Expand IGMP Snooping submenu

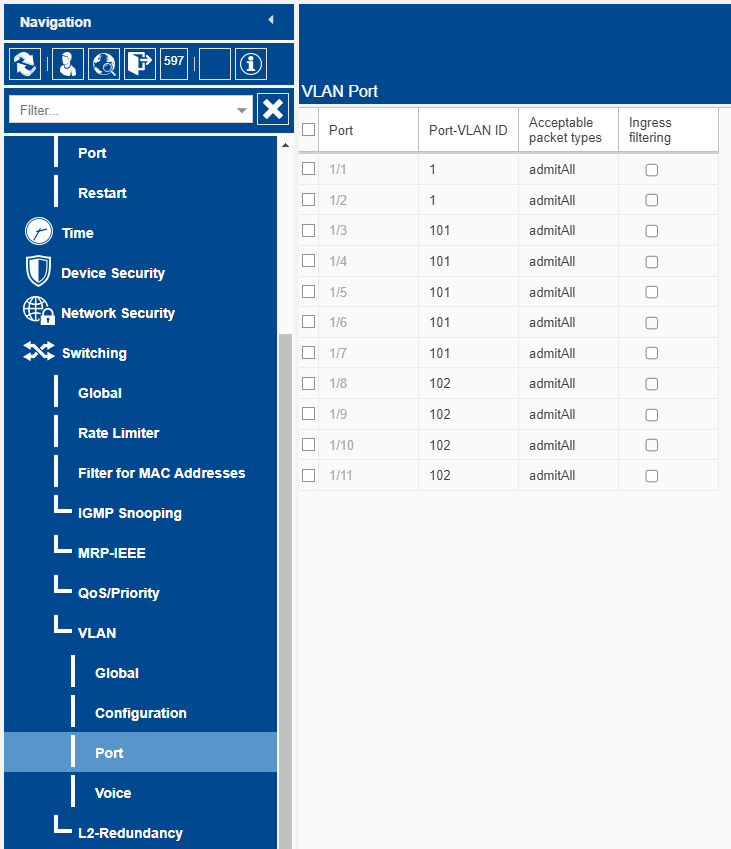[x=129, y=513]
